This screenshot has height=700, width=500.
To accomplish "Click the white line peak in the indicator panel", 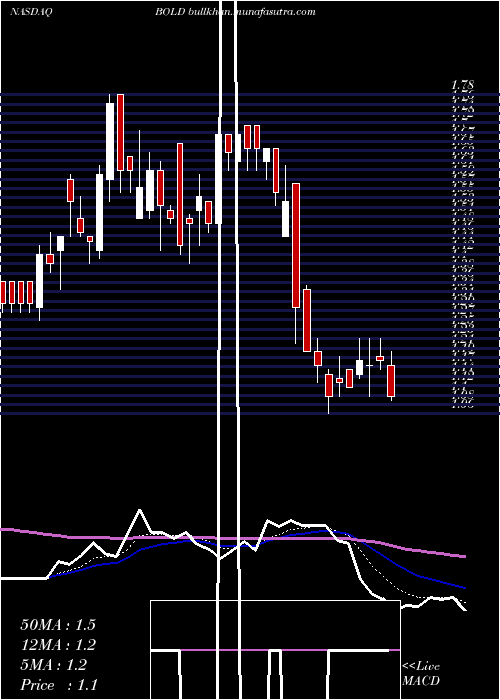I will point(140,510).
